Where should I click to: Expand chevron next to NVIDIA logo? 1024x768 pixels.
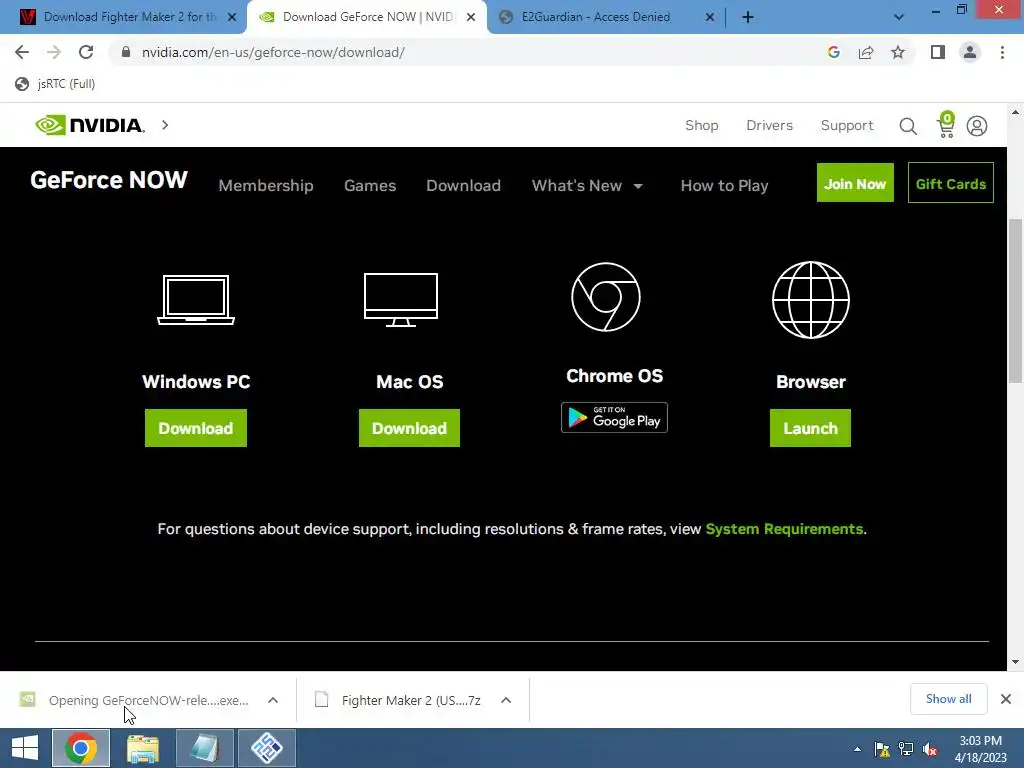point(165,125)
